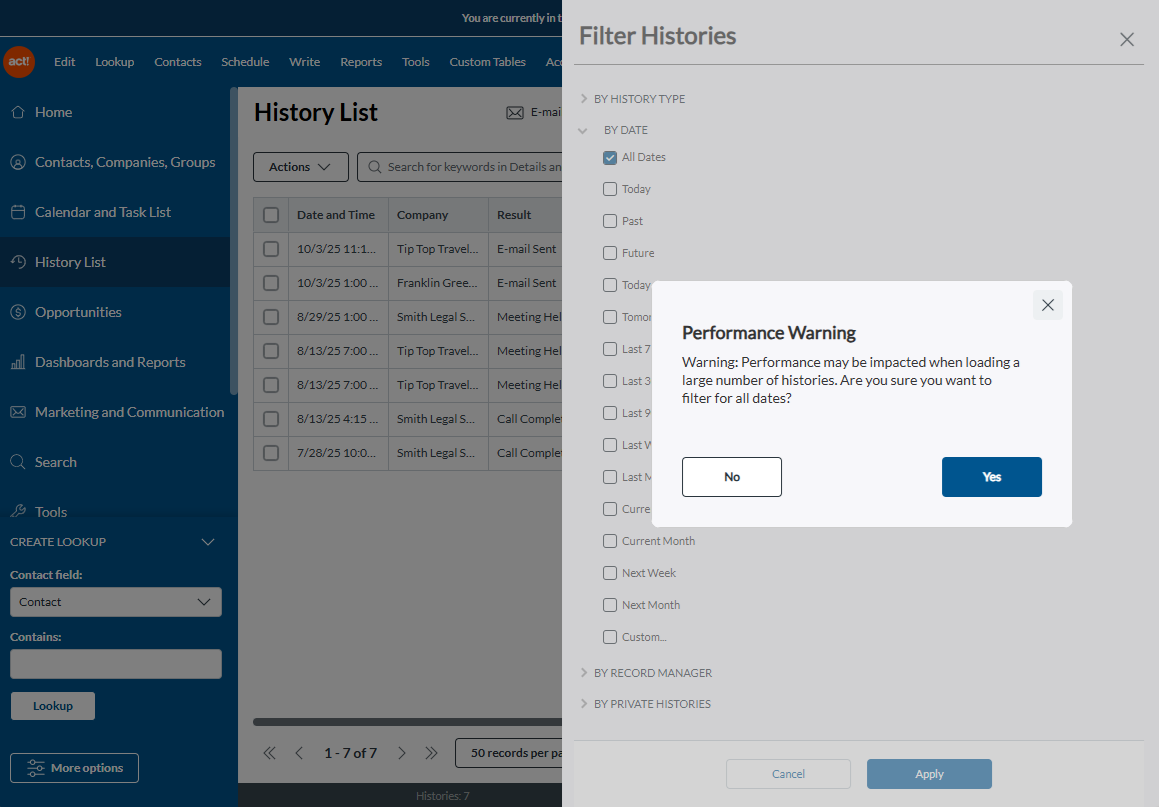Check the Current Month filter
This screenshot has height=807, width=1159.
[610, 541]
